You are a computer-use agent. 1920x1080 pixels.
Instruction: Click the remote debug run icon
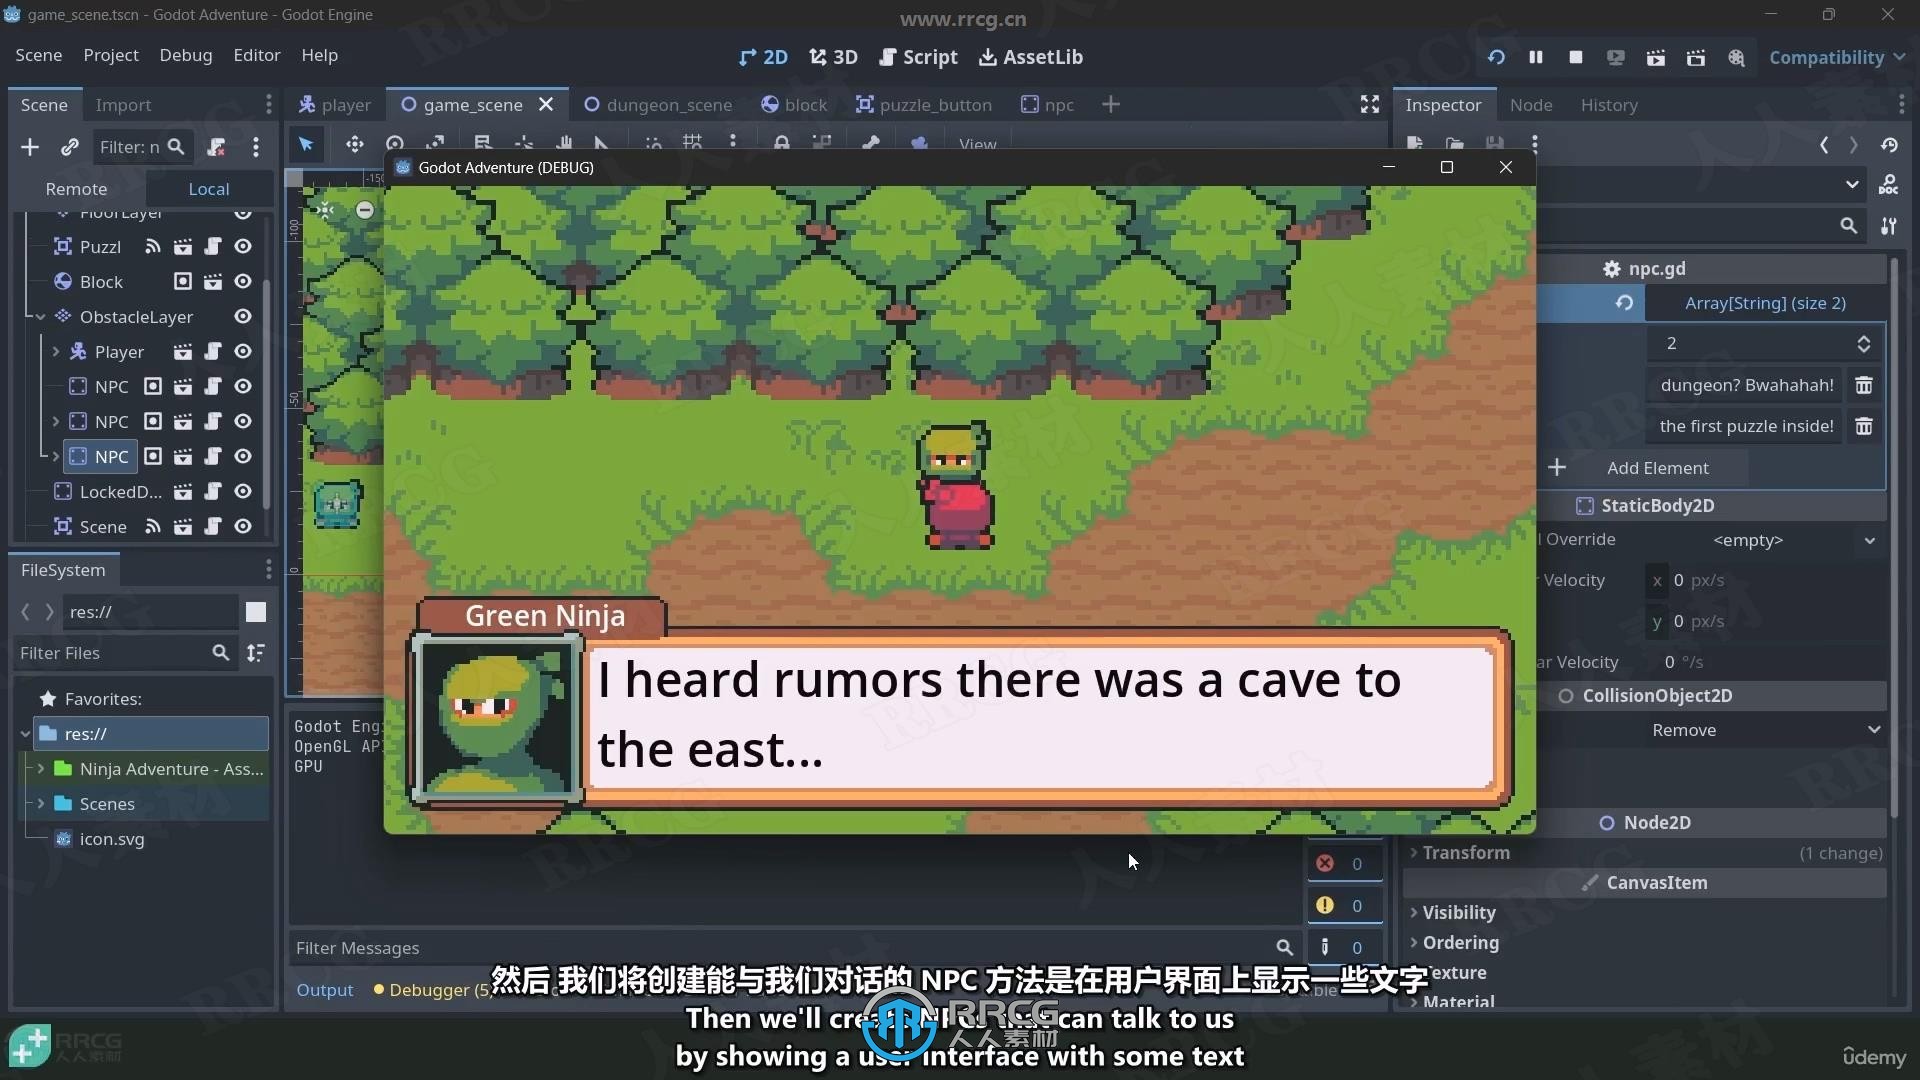[x=1615, y=57]
